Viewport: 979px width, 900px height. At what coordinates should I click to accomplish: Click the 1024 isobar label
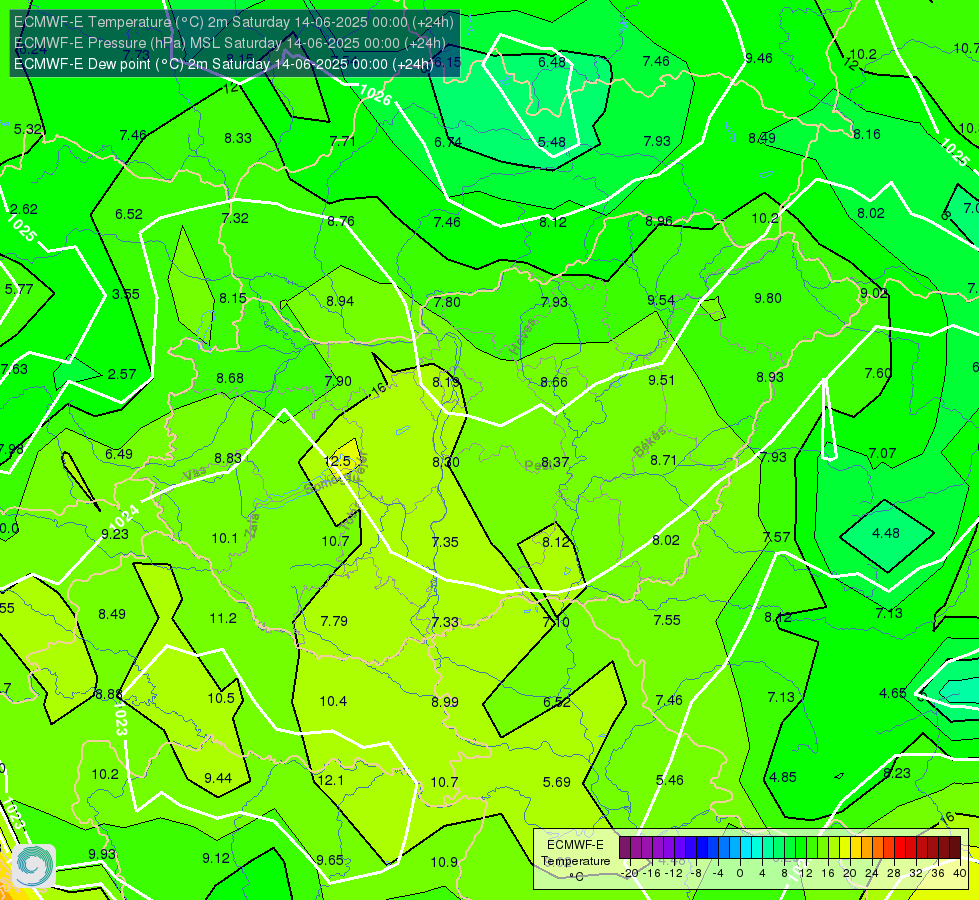124,517
